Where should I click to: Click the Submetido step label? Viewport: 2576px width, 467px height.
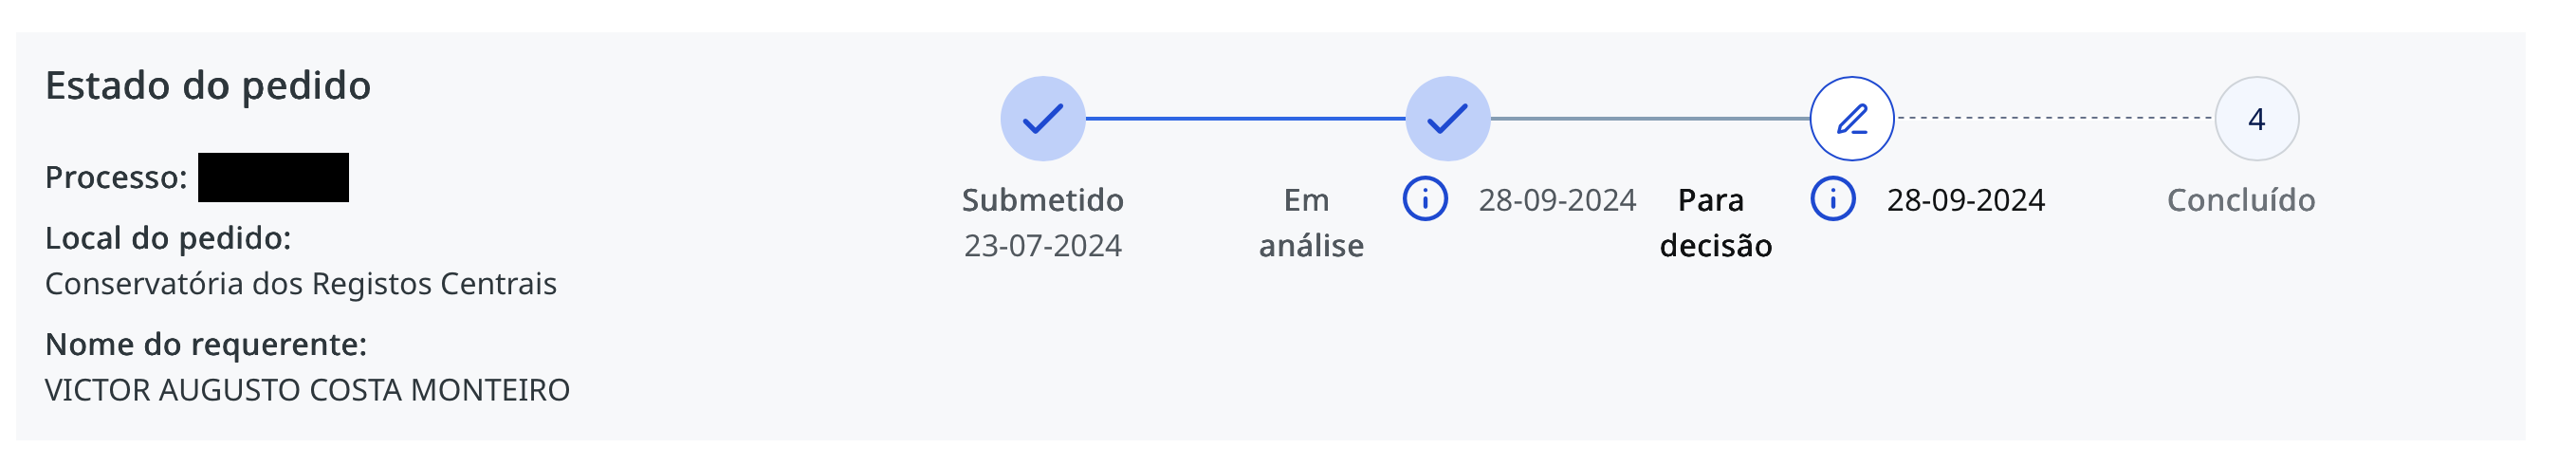coord(1042,200)
